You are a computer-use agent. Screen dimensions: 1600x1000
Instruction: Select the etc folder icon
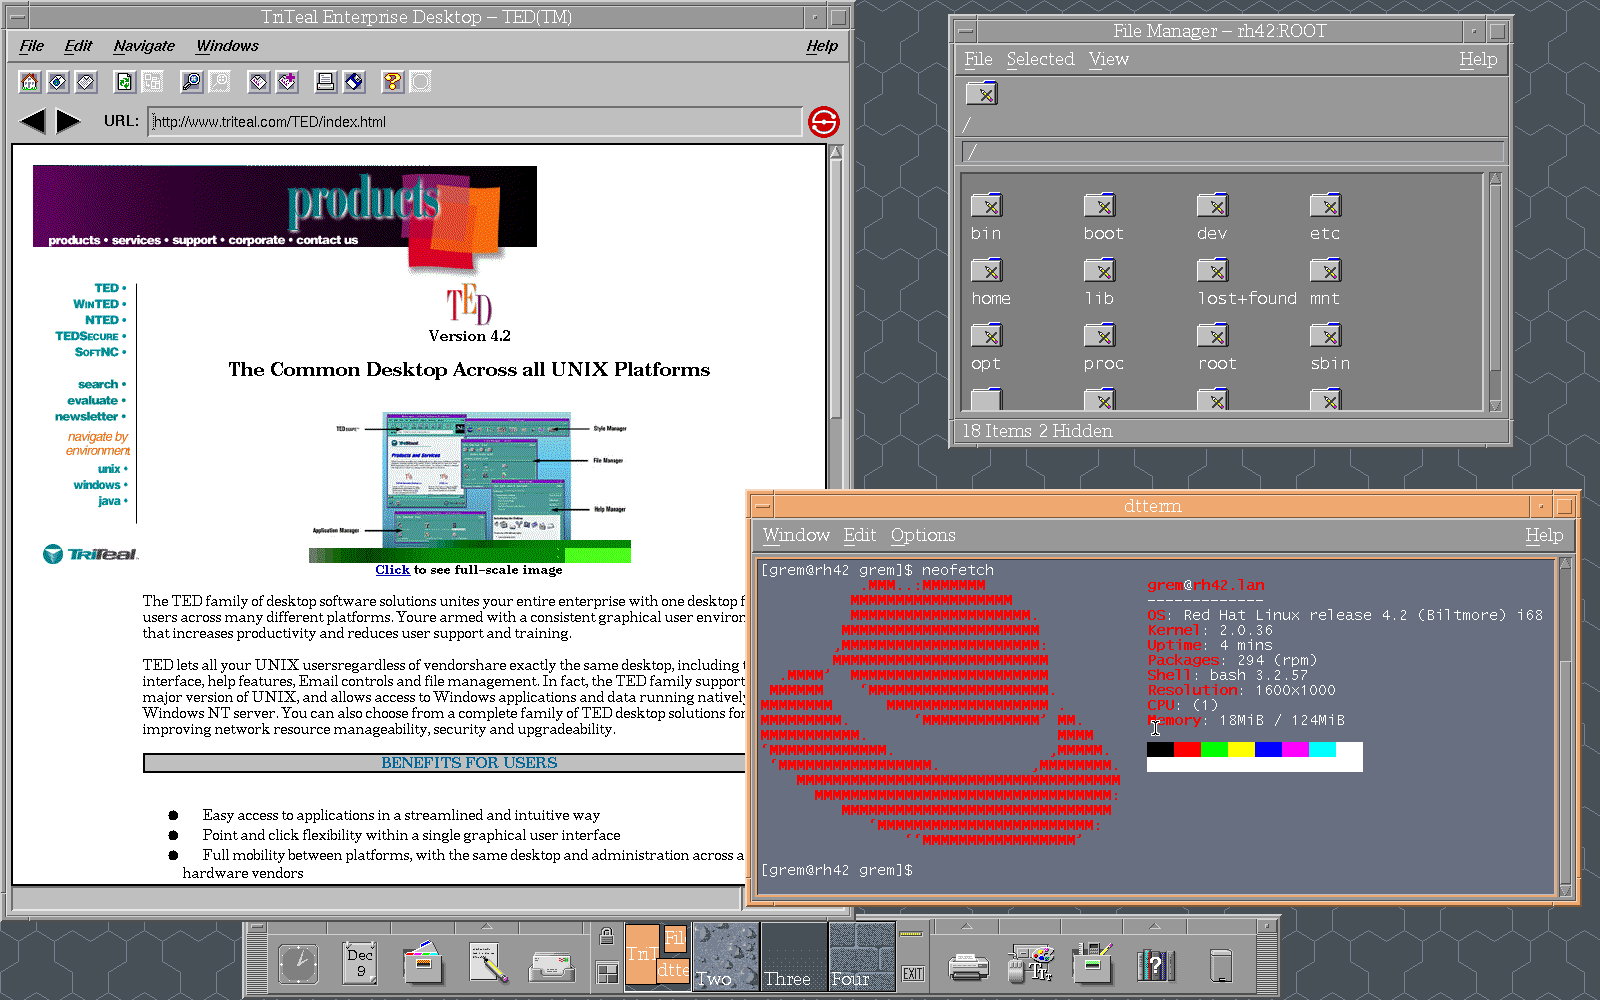[1326, 206]
